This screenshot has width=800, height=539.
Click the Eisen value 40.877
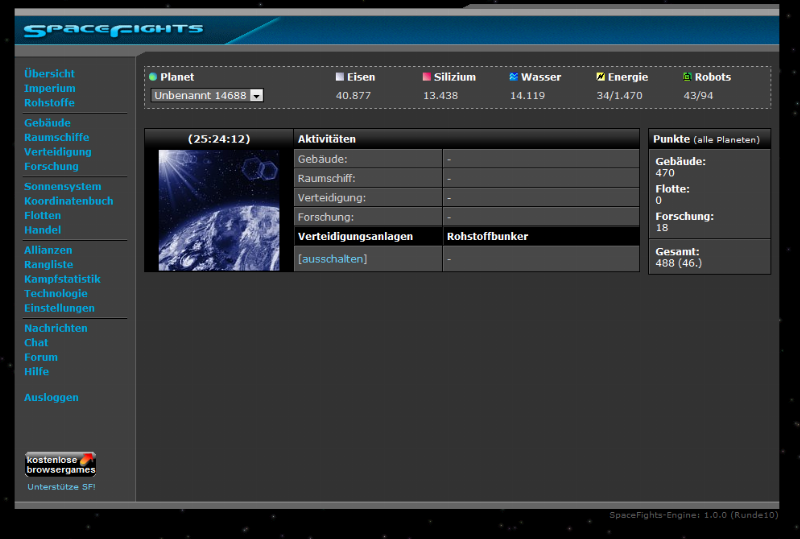(x=353, y=95)
